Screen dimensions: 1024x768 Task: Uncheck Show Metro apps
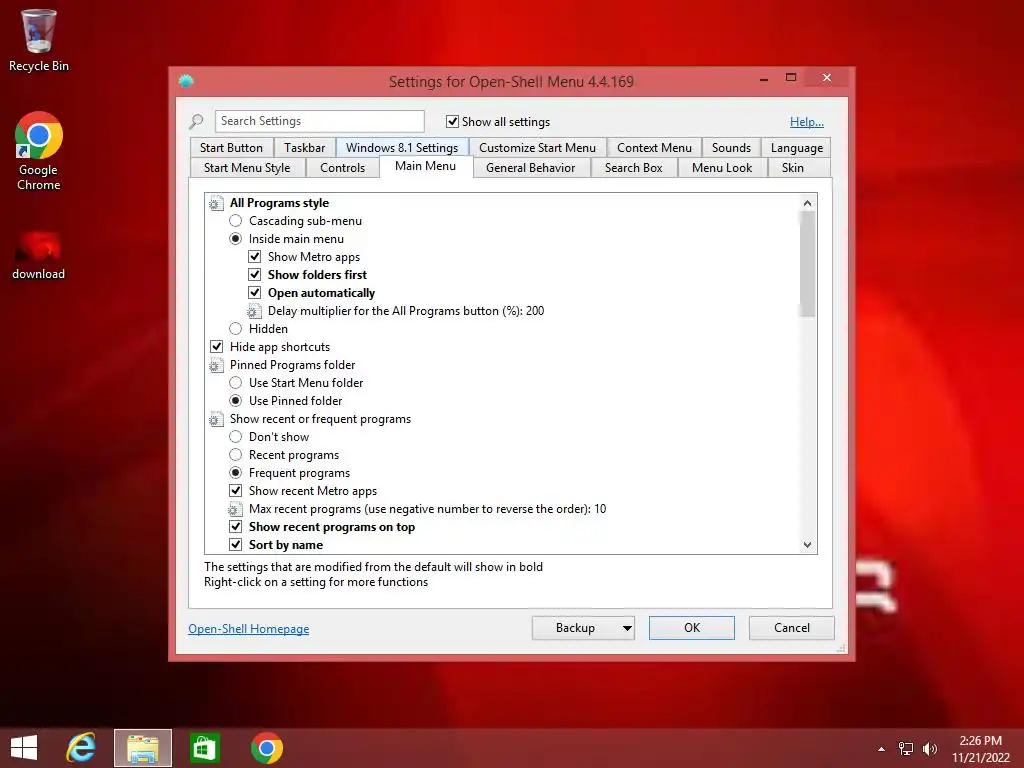255,257
